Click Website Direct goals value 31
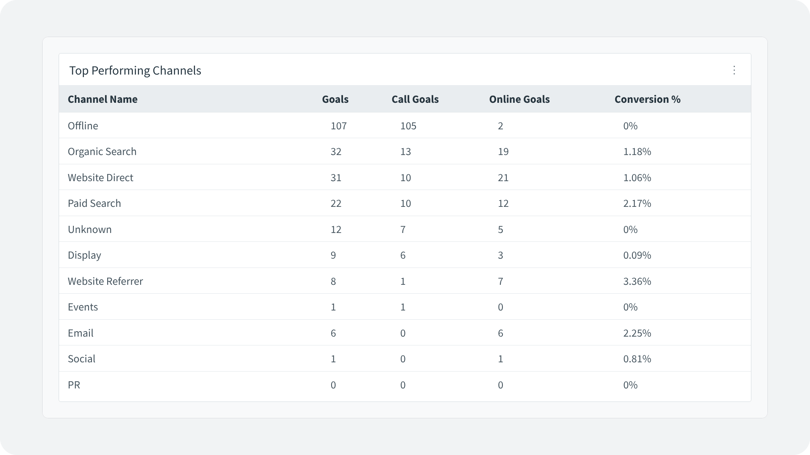This screenshot has height=455, width=810. pyautogui.click(x=336, y=178)
